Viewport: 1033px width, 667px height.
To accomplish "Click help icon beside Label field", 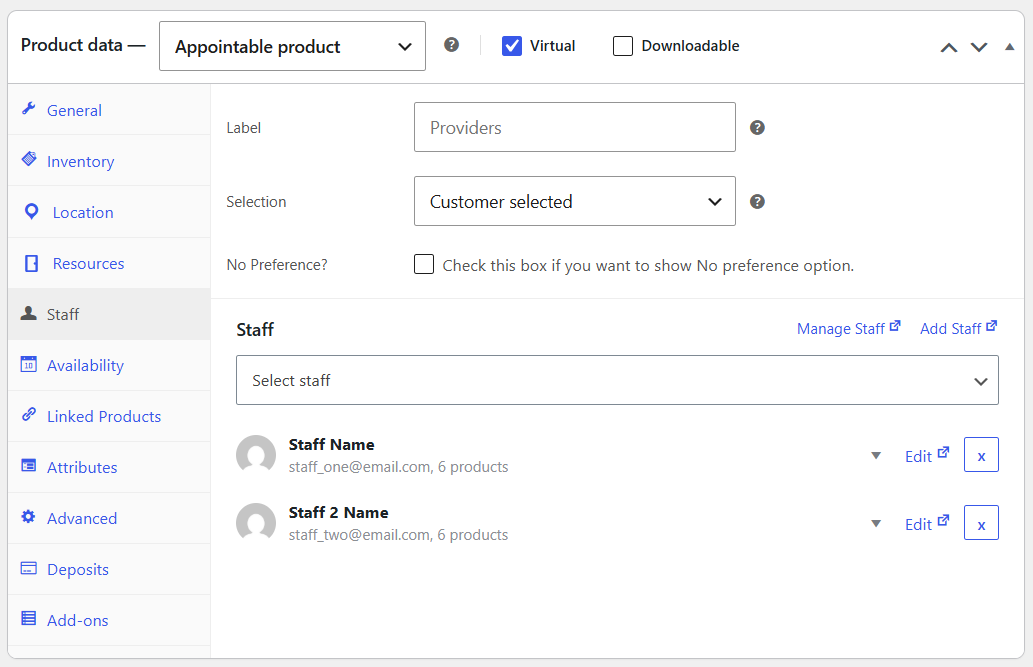I will point(758,128).
